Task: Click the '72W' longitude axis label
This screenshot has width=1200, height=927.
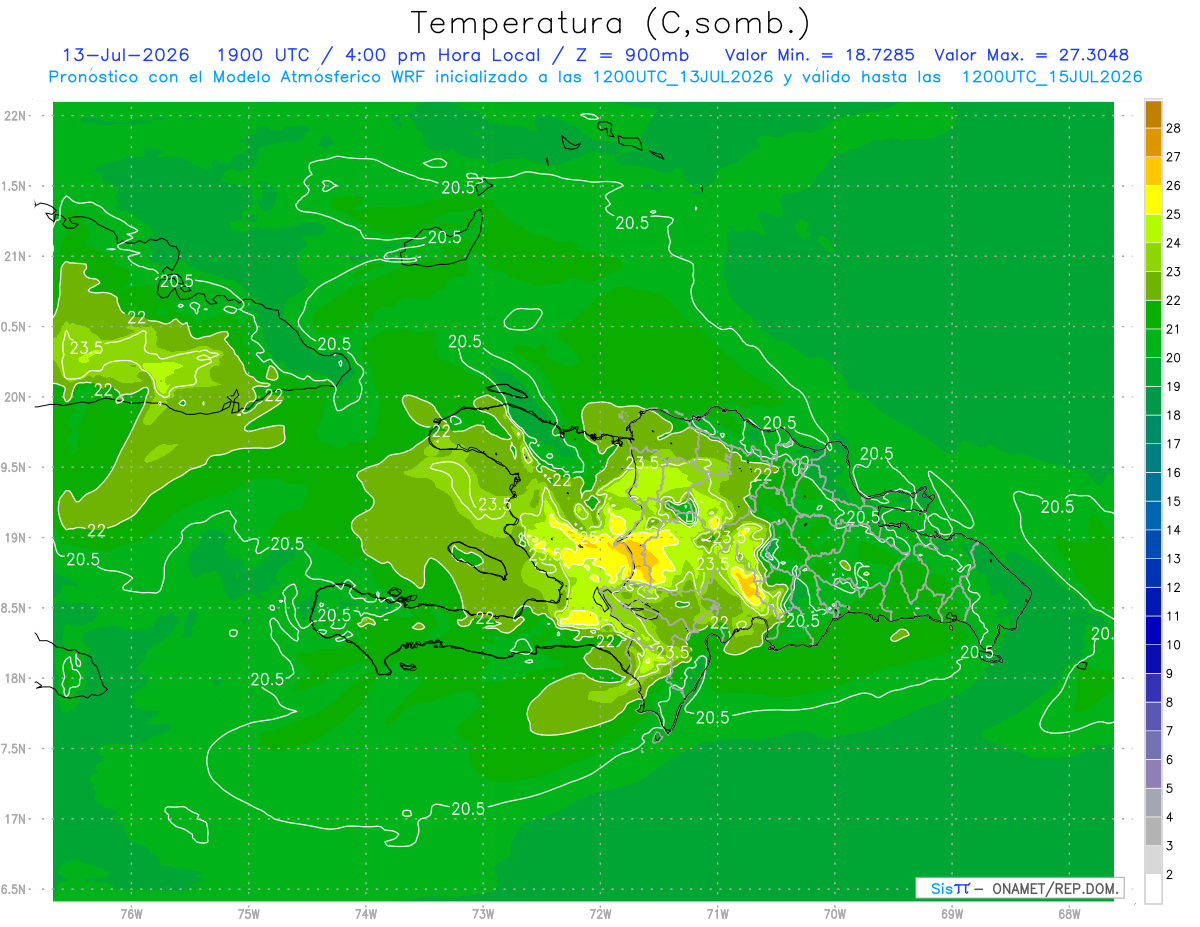Action: (600, 913)
